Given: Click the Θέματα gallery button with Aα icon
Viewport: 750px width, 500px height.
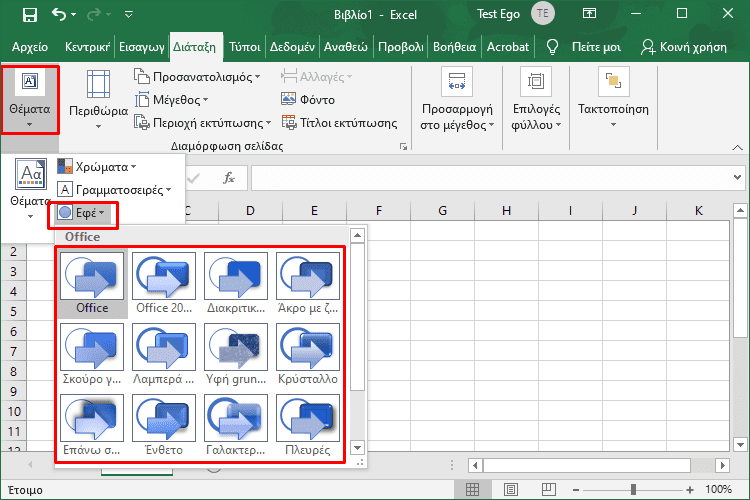Looking at the screenshot, I should tap(30, 189).
